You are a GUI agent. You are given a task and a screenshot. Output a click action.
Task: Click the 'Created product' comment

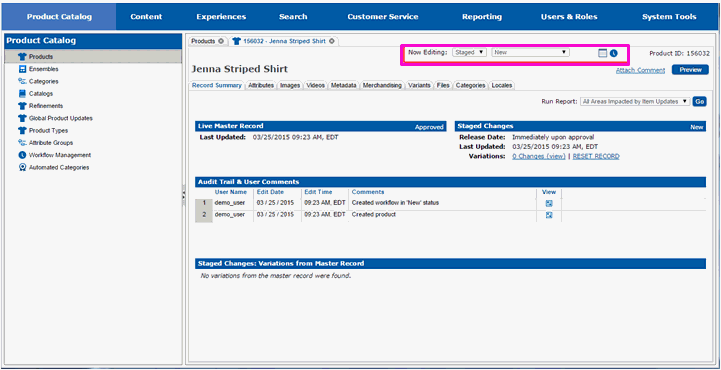(373, 215)
